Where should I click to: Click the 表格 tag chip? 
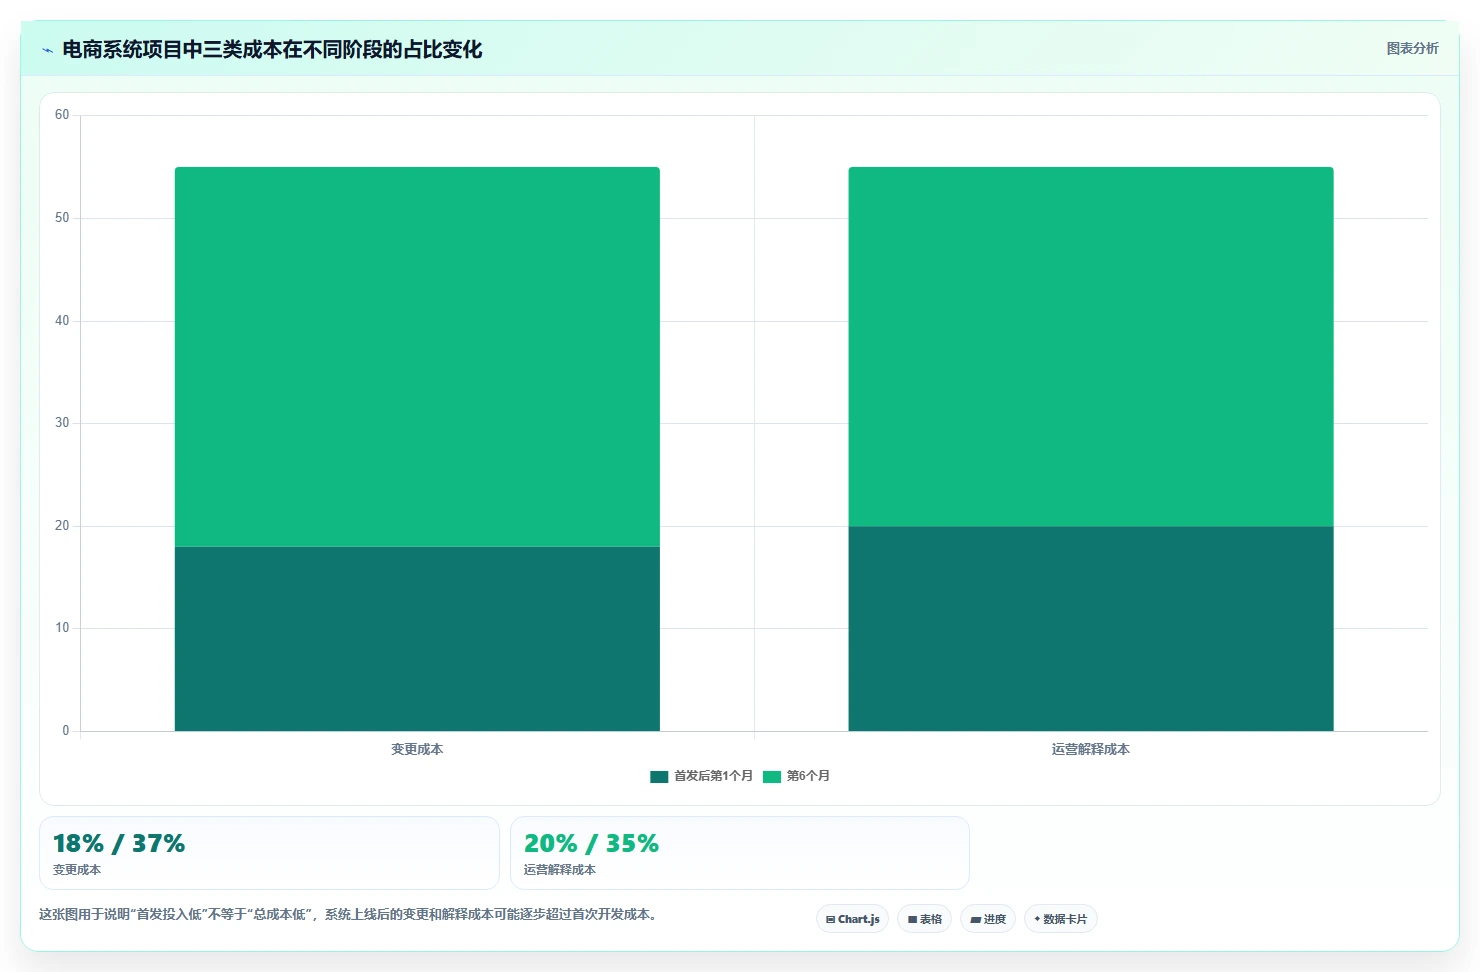coord(924,919)
